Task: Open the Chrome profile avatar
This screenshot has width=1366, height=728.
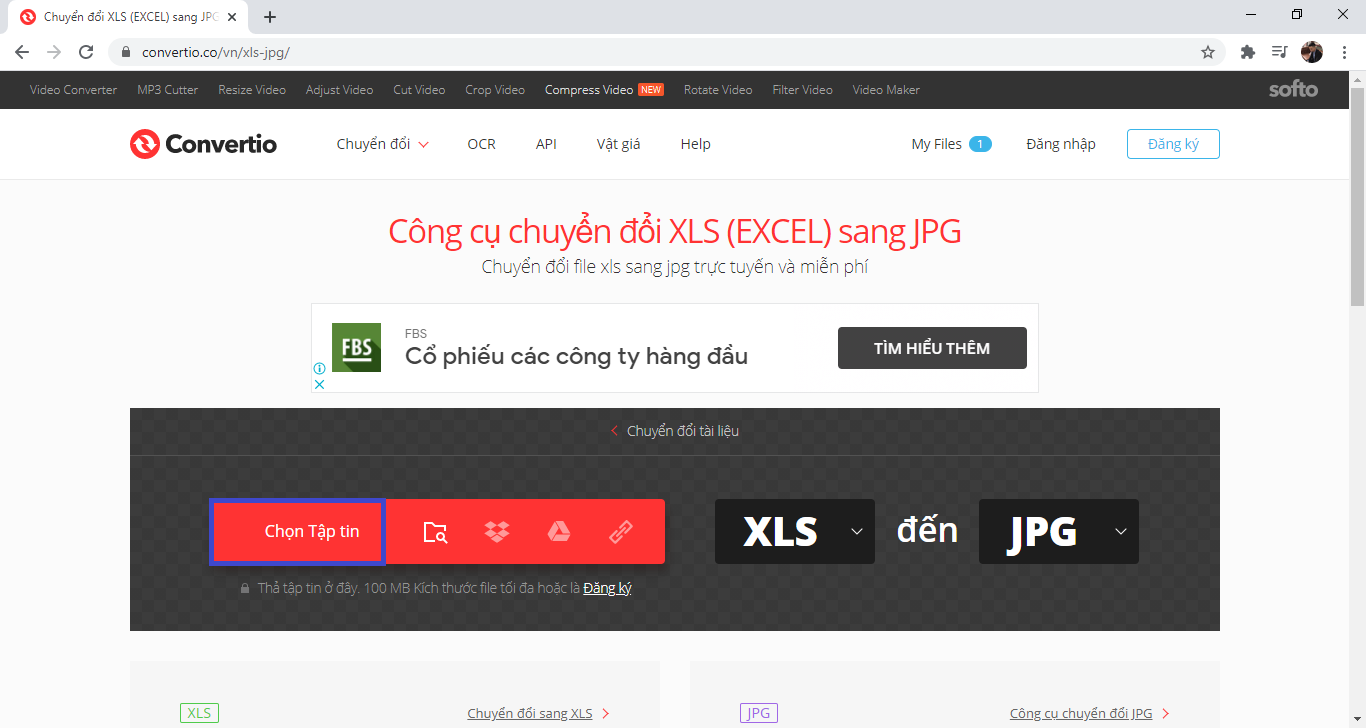Action: click(1312, 52)
